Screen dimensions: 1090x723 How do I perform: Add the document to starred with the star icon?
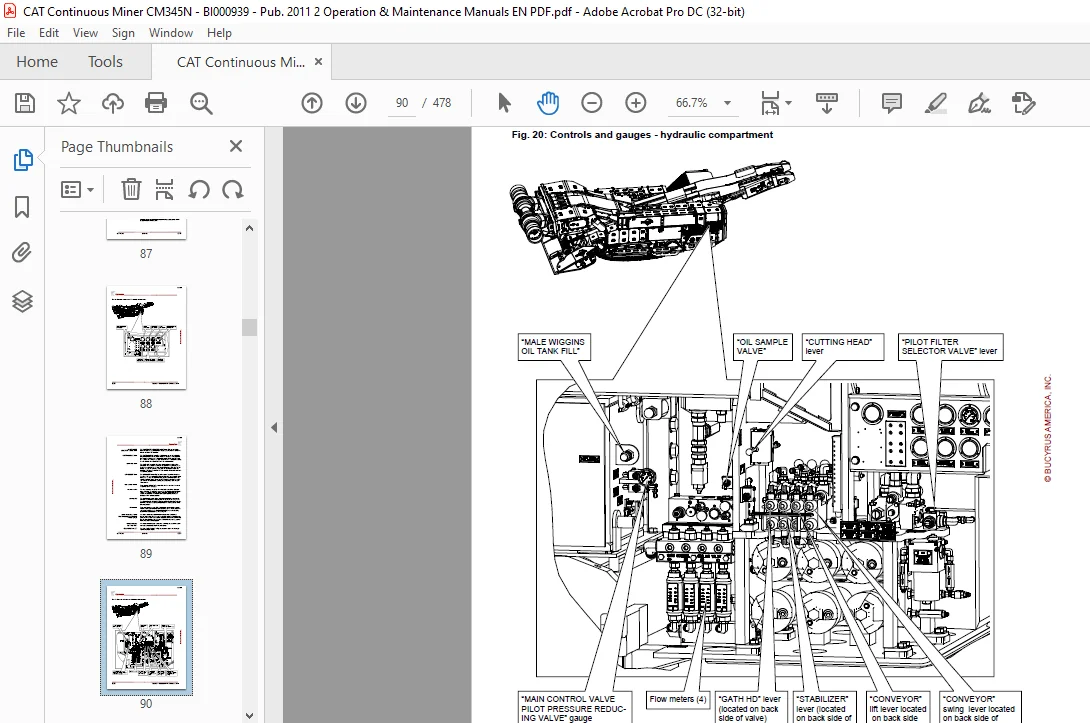[x=68, y=103]
